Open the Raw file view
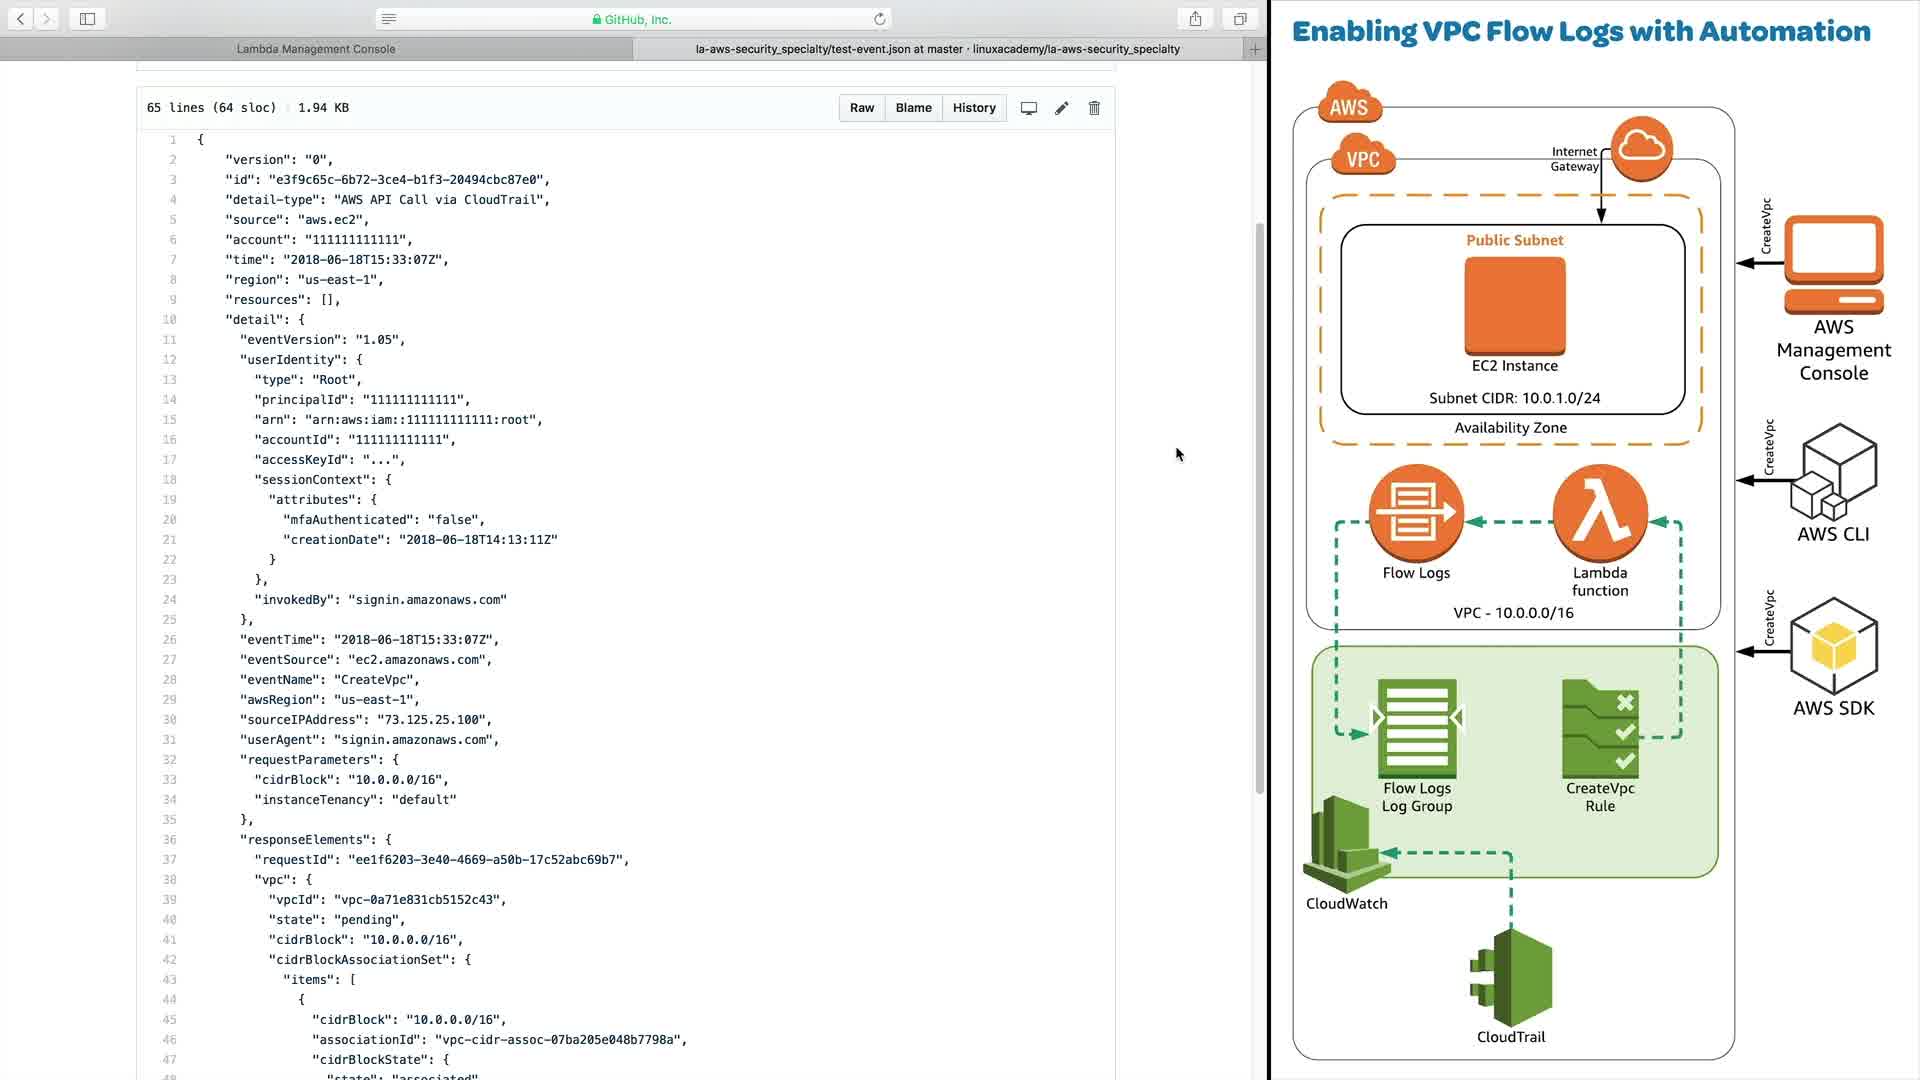 coord(861,108)
